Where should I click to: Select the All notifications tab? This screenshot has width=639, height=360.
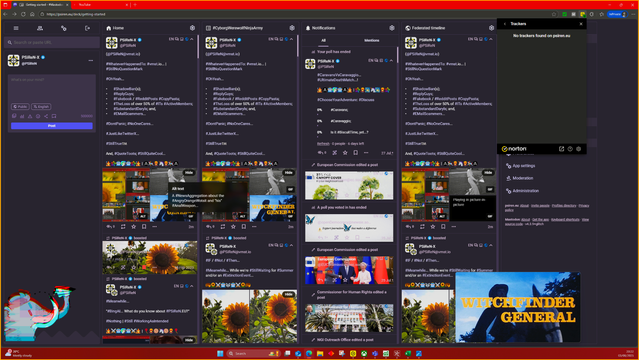[324, 40]
